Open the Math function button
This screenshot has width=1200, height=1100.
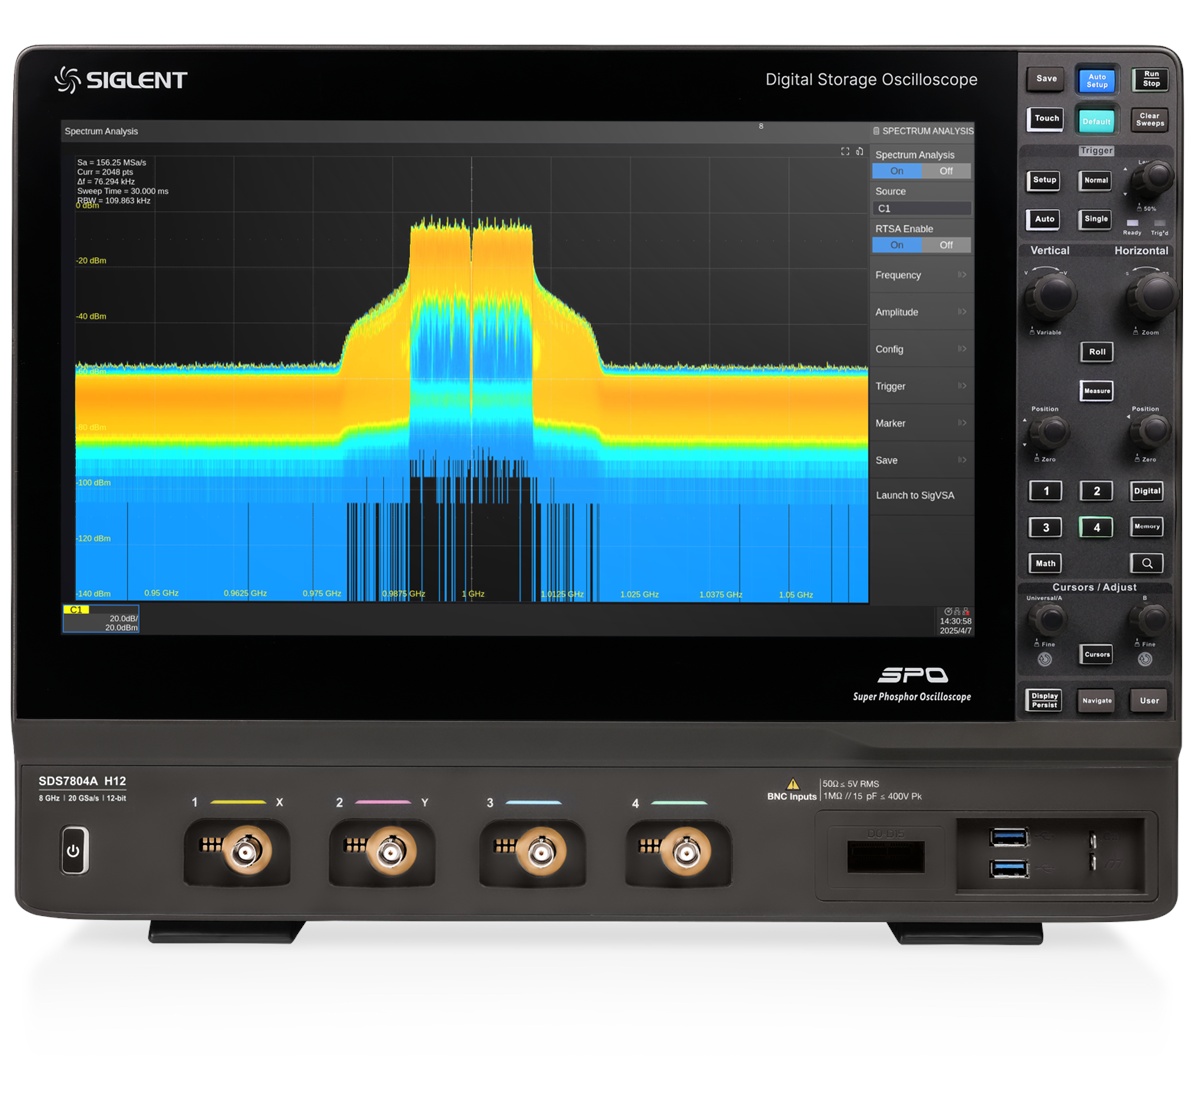pyautogui.click(x=1045, y=563)
